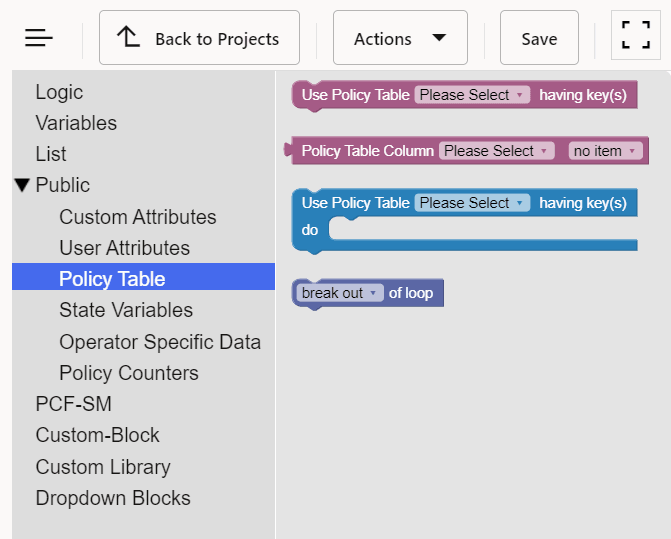Select the Logic category
This screenshot has height=539, width=671.
59,92
